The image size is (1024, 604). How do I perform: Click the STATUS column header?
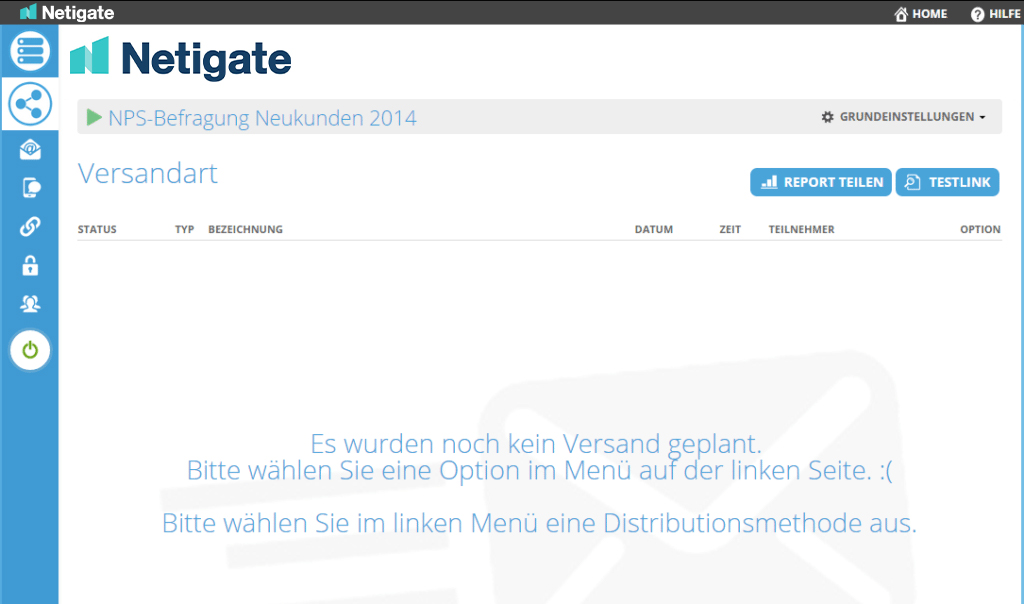[97, 229]
